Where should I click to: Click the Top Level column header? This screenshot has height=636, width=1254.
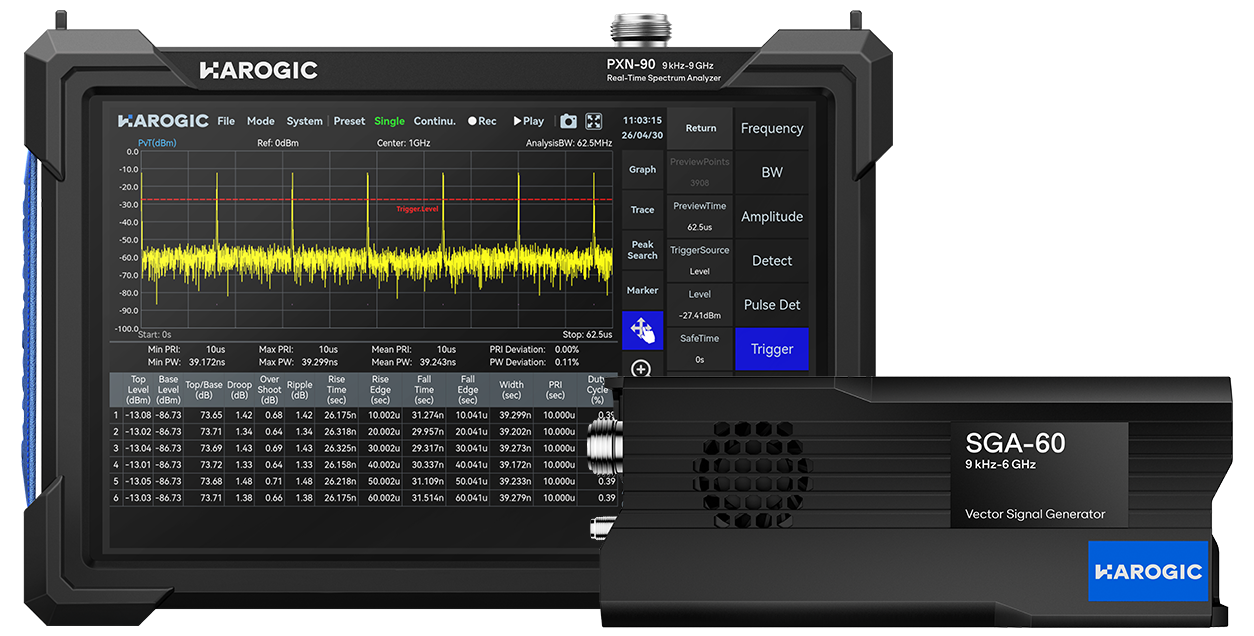coord(138,390)
